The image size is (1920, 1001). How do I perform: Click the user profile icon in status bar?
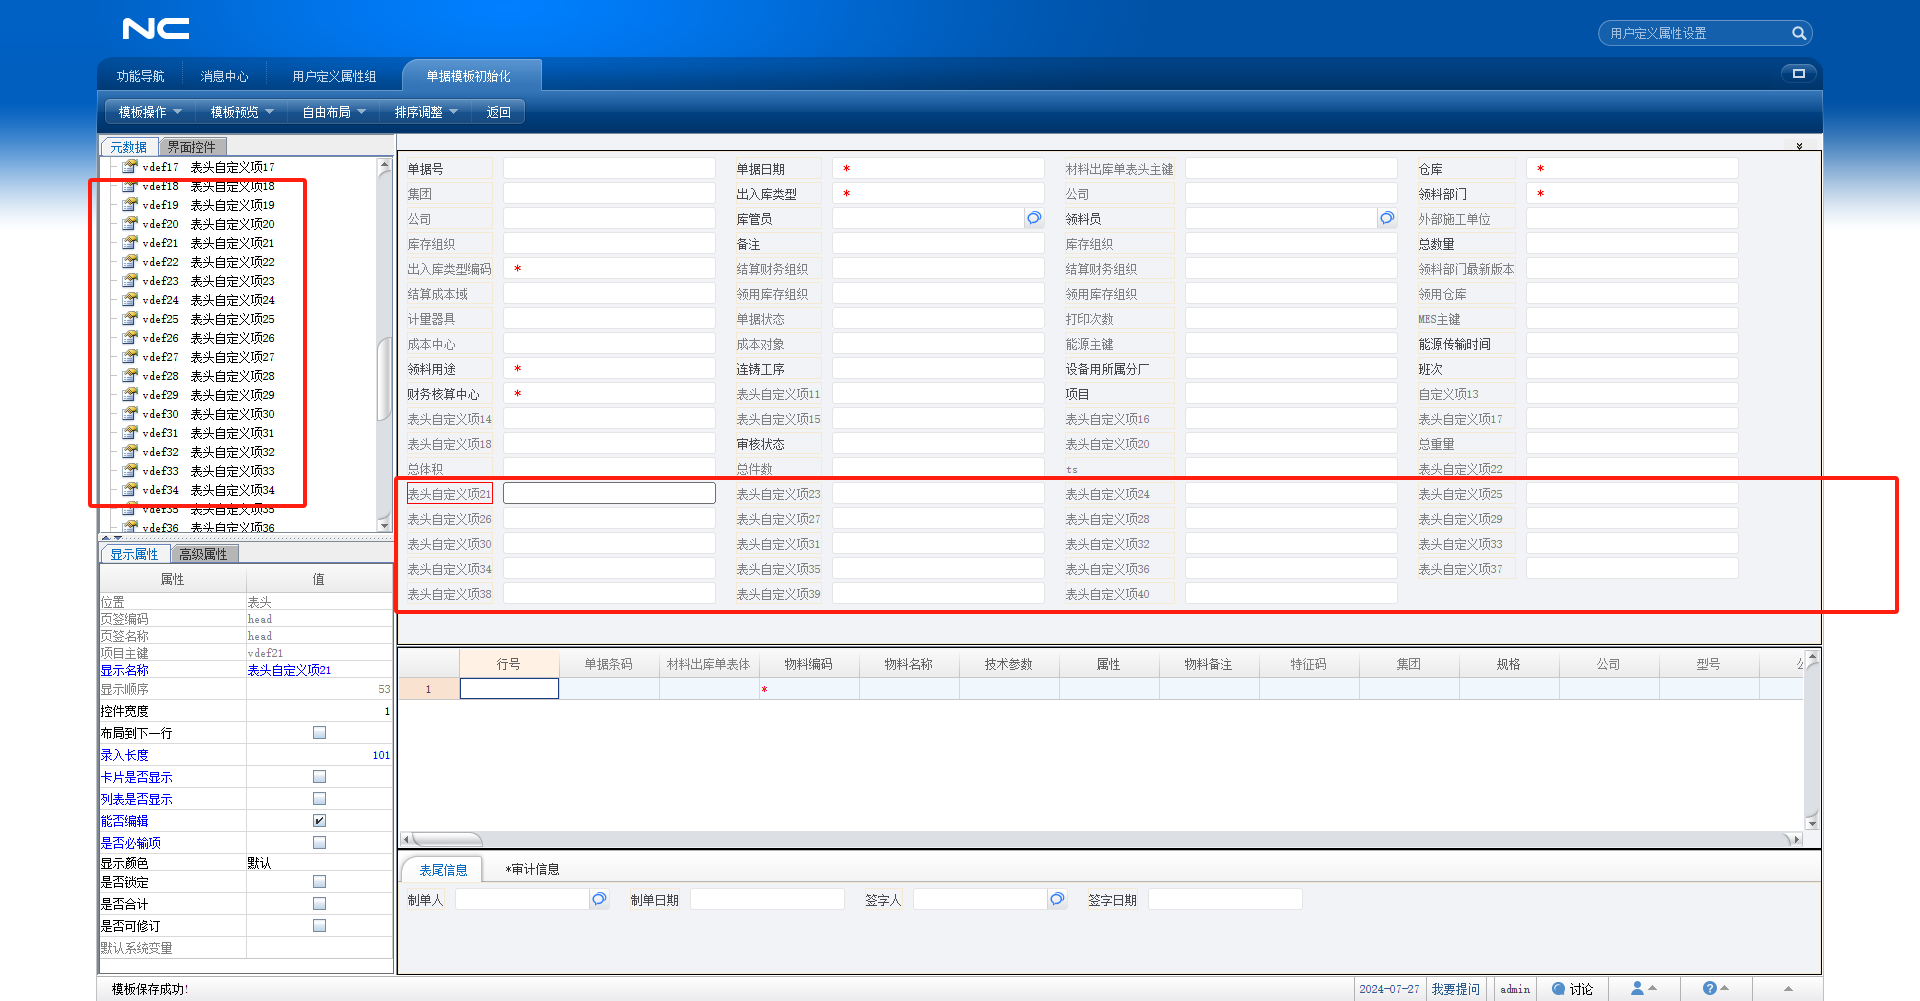(1637, 988)
